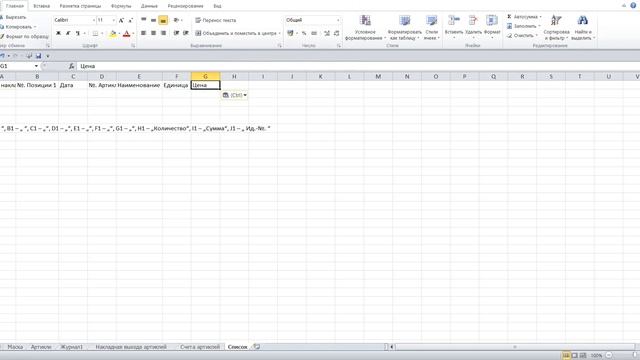Open the number format dropdown Общий
The height and width of the screenshot is (360, 640).
[338, 20]
